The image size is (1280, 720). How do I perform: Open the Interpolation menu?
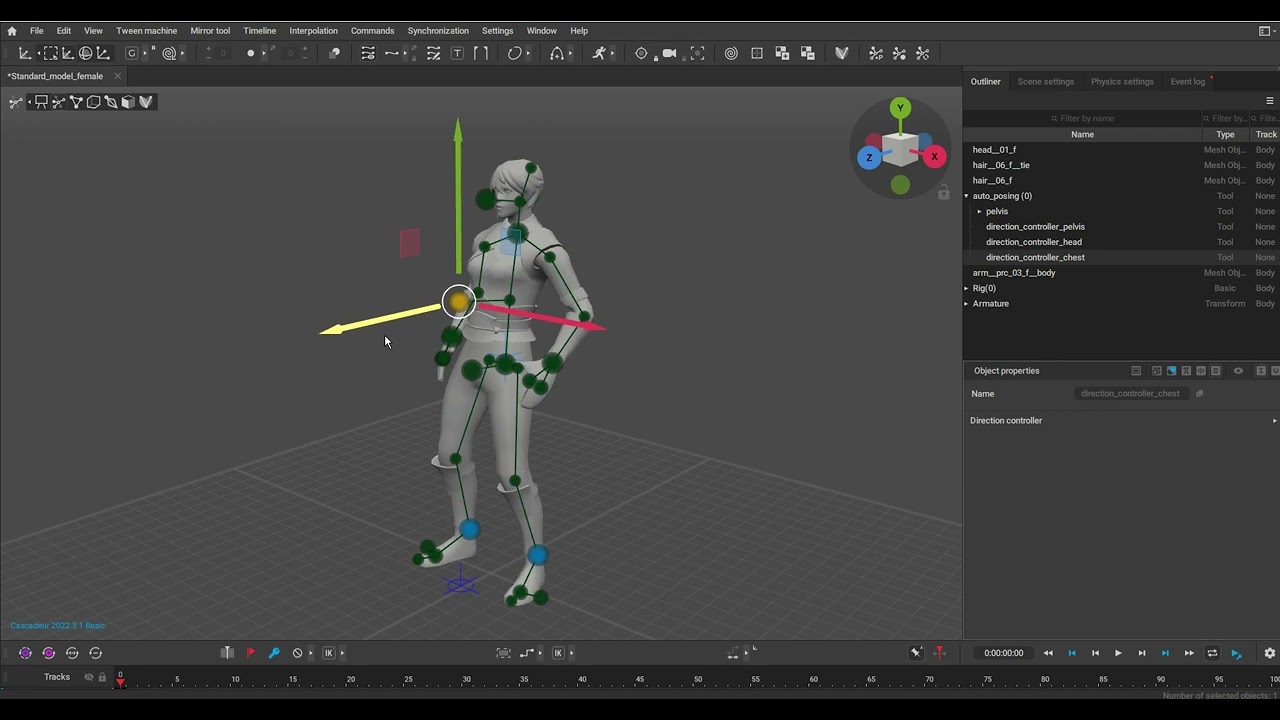tap(313, 31)
